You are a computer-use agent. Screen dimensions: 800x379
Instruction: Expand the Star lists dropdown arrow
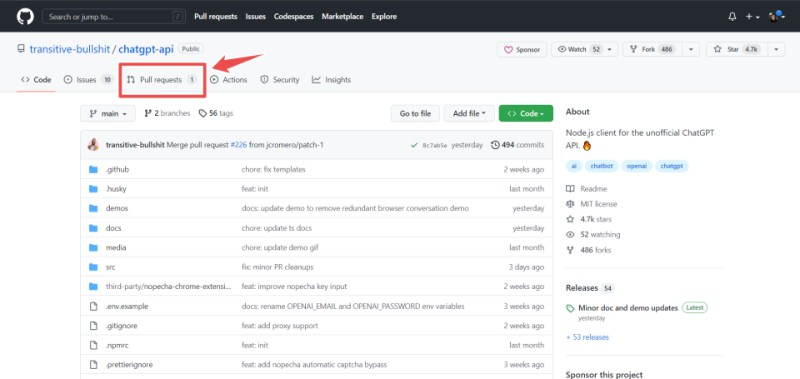point(776,49)
